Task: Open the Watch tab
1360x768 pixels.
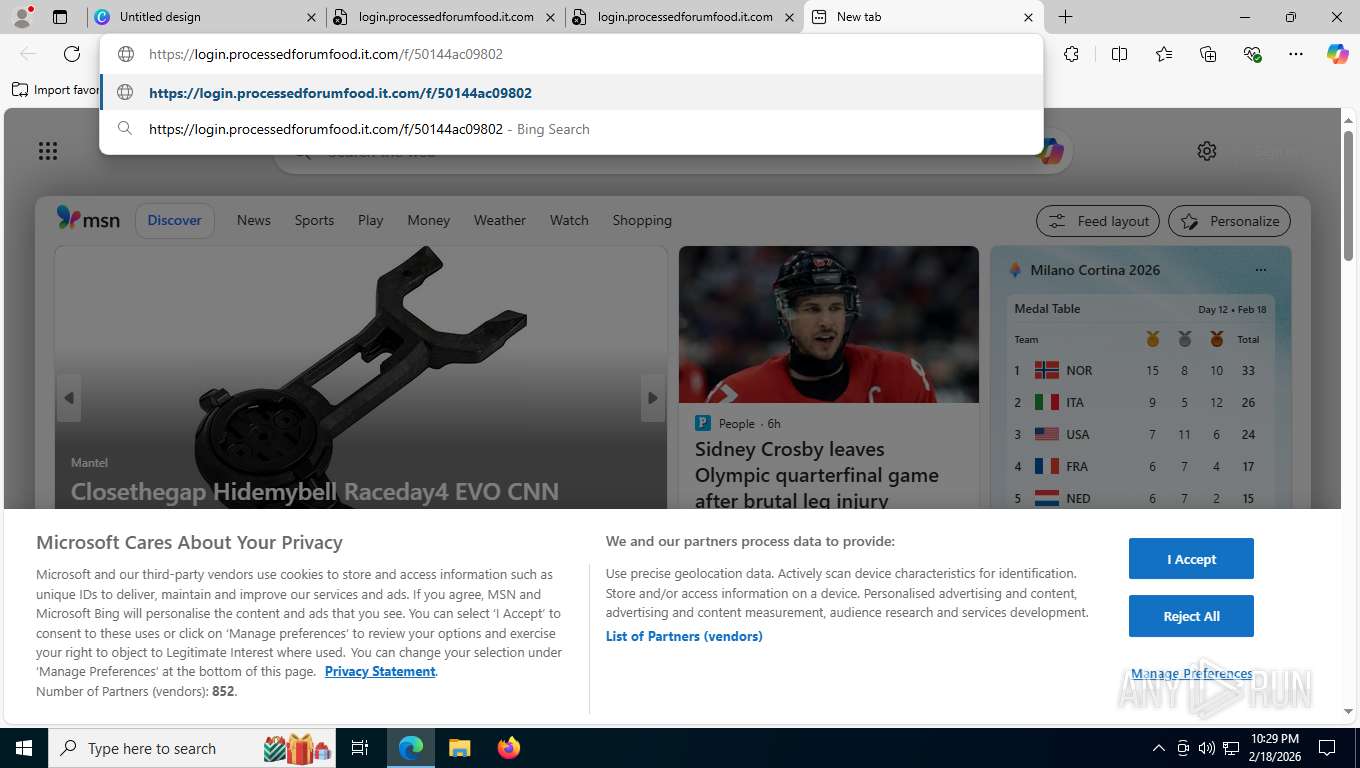Action: coord(569,220)
